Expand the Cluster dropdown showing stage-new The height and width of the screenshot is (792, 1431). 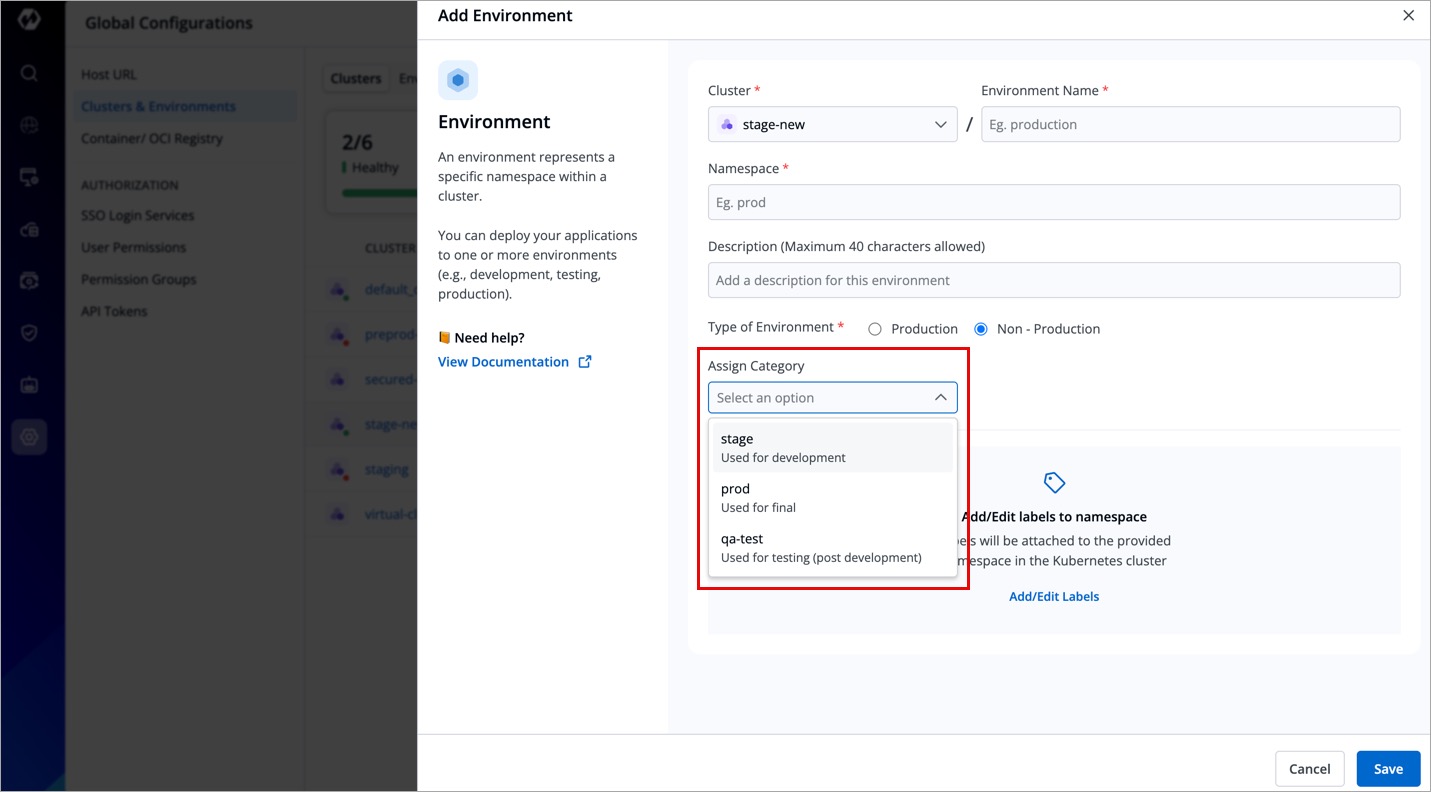tap(832, 125)
